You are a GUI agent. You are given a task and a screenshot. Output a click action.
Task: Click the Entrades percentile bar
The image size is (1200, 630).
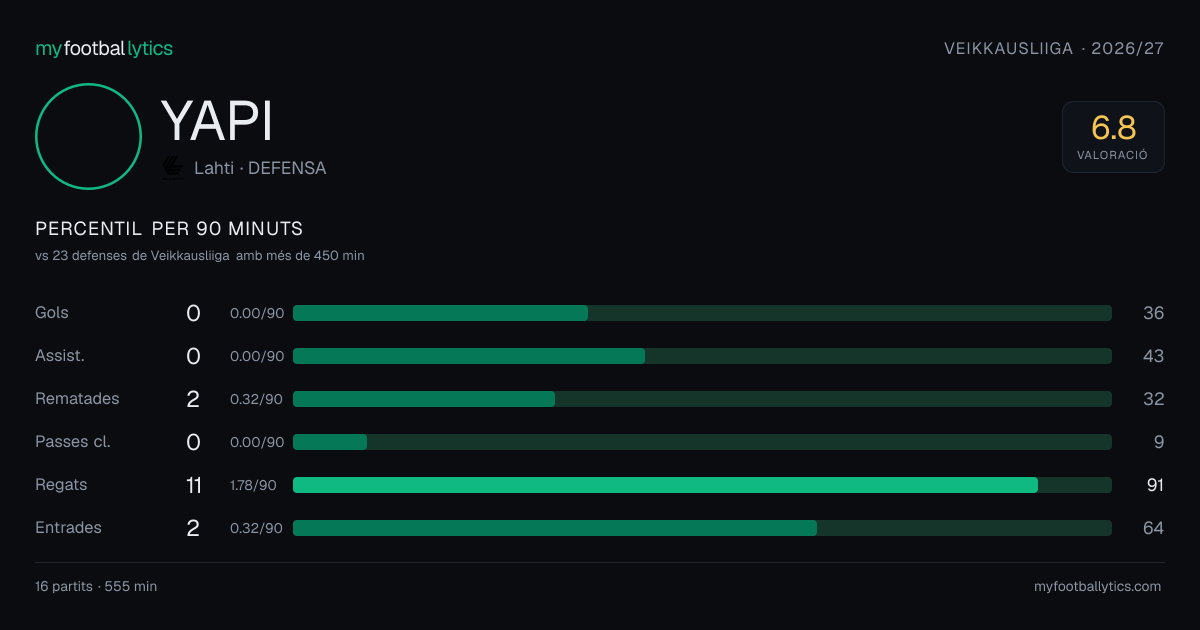[x=702, y=528]
